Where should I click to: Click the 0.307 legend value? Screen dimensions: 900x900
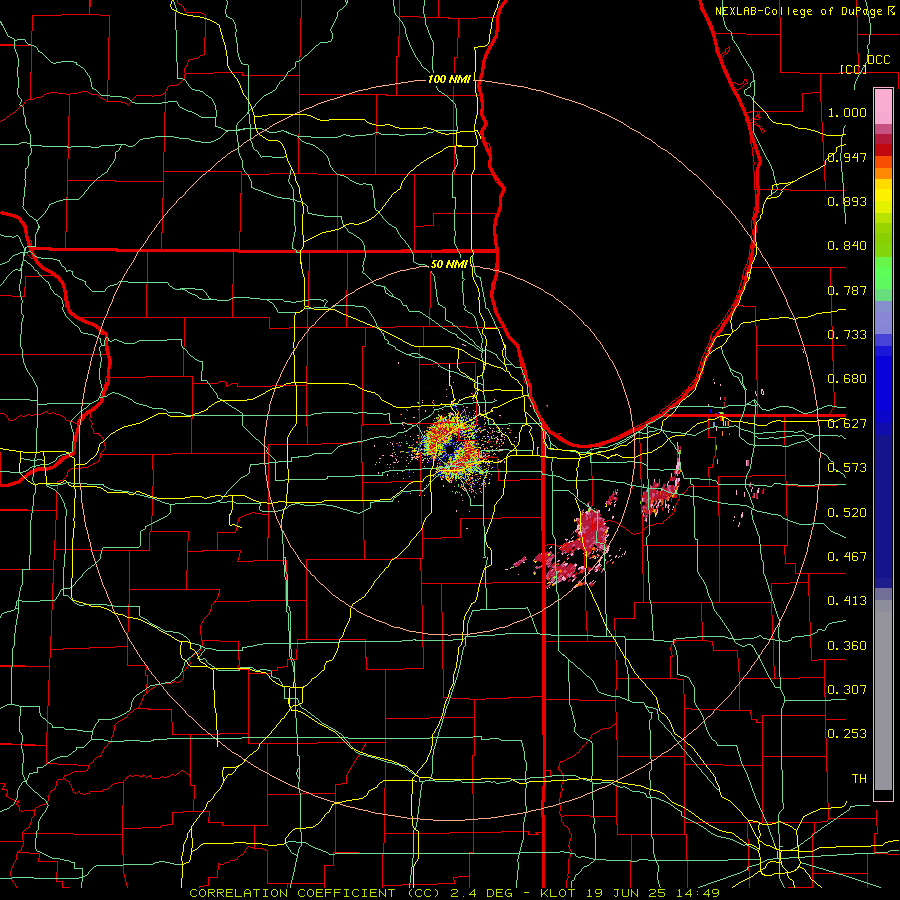(847, 690)
